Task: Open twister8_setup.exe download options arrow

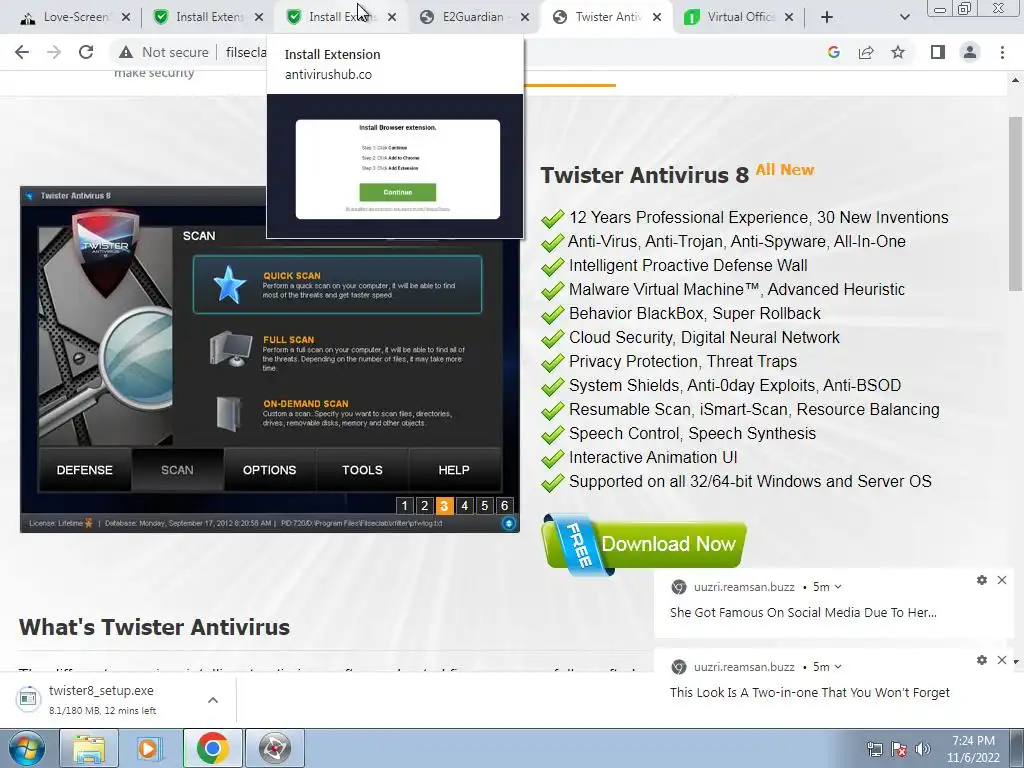Action: 213,700
